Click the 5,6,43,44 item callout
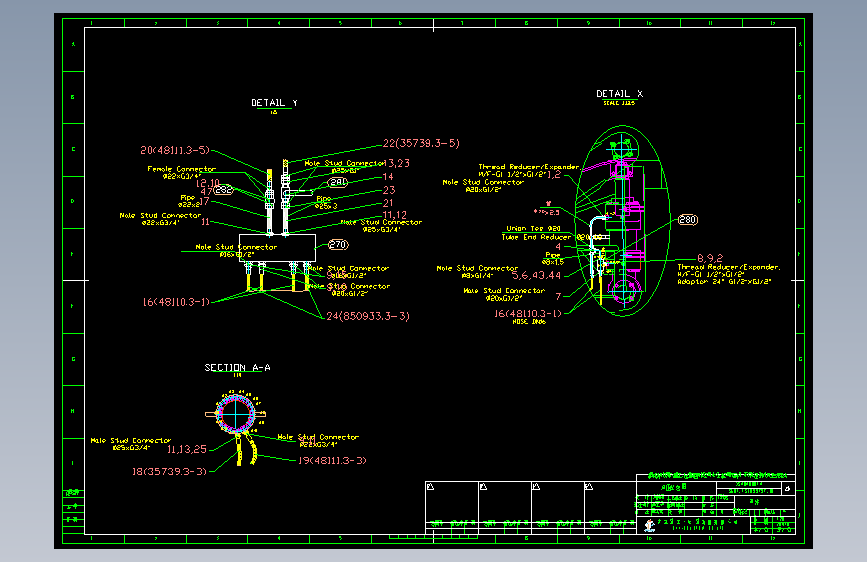The image size is (867, 562). click(536, 275)
